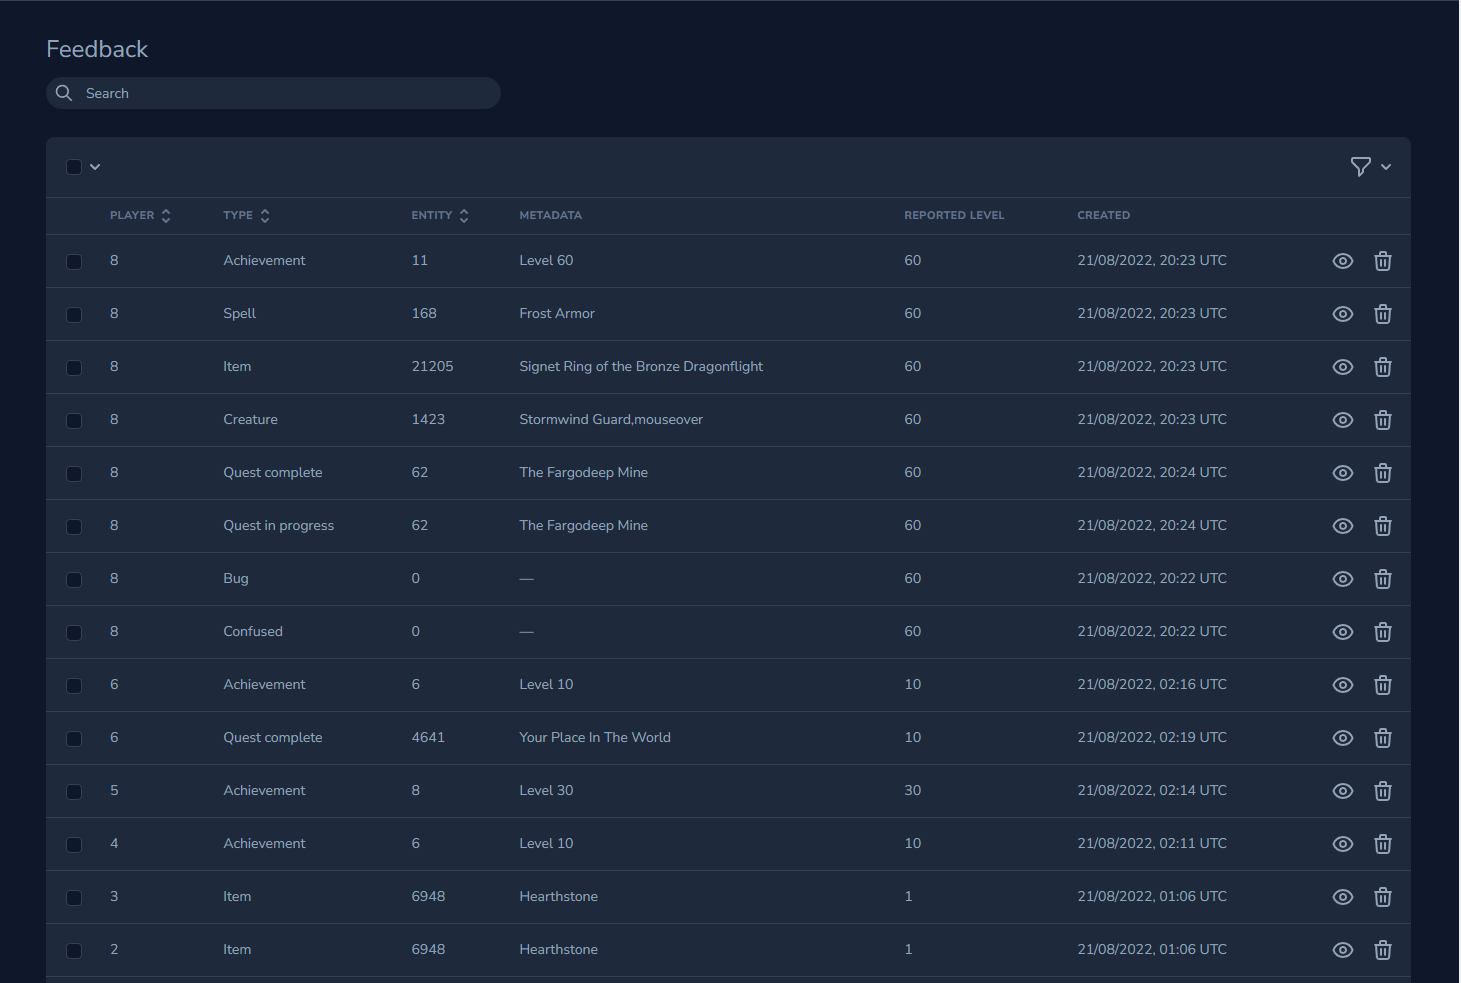Expand the filter dropdown chevron

(1386, 167)
